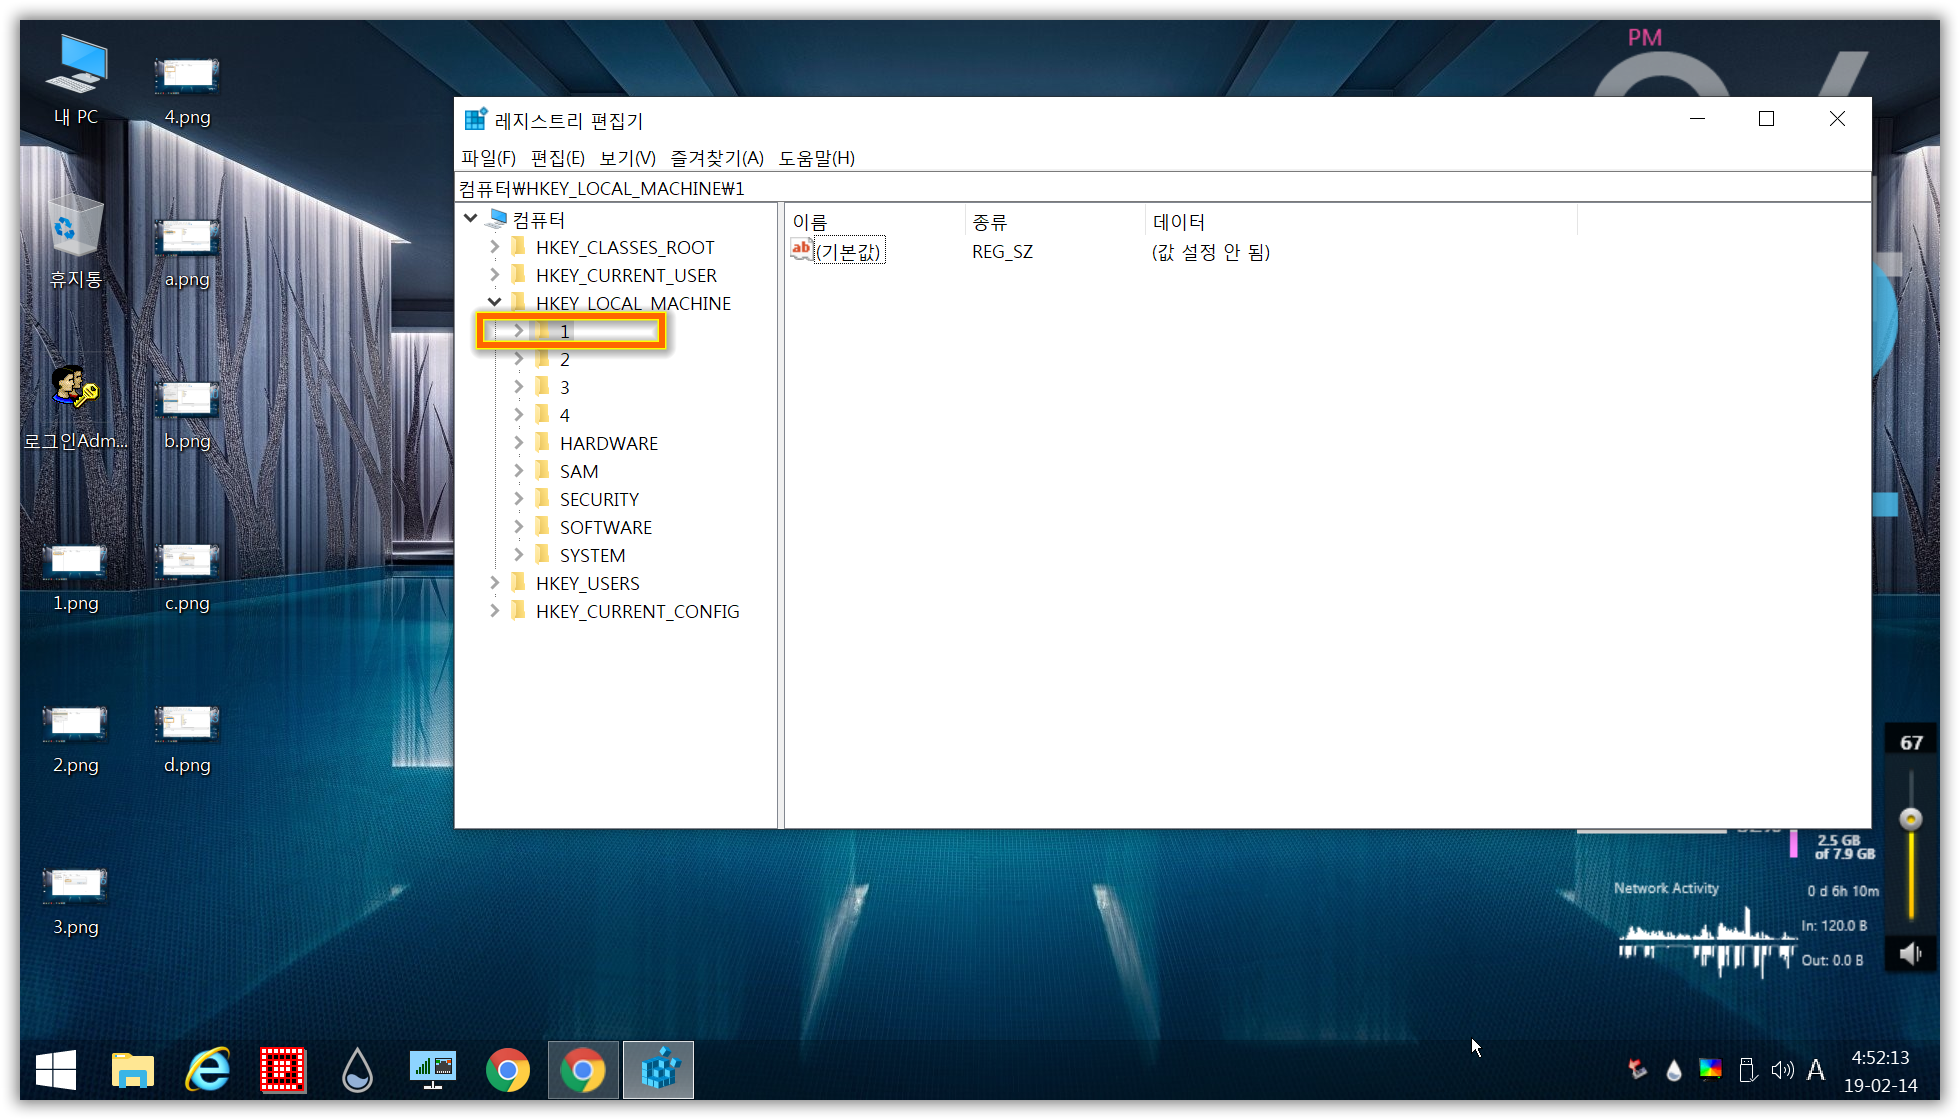Expand the key named 3
The width and height of the screenshot is (1960, 1120).
click(x=518, y=386)
